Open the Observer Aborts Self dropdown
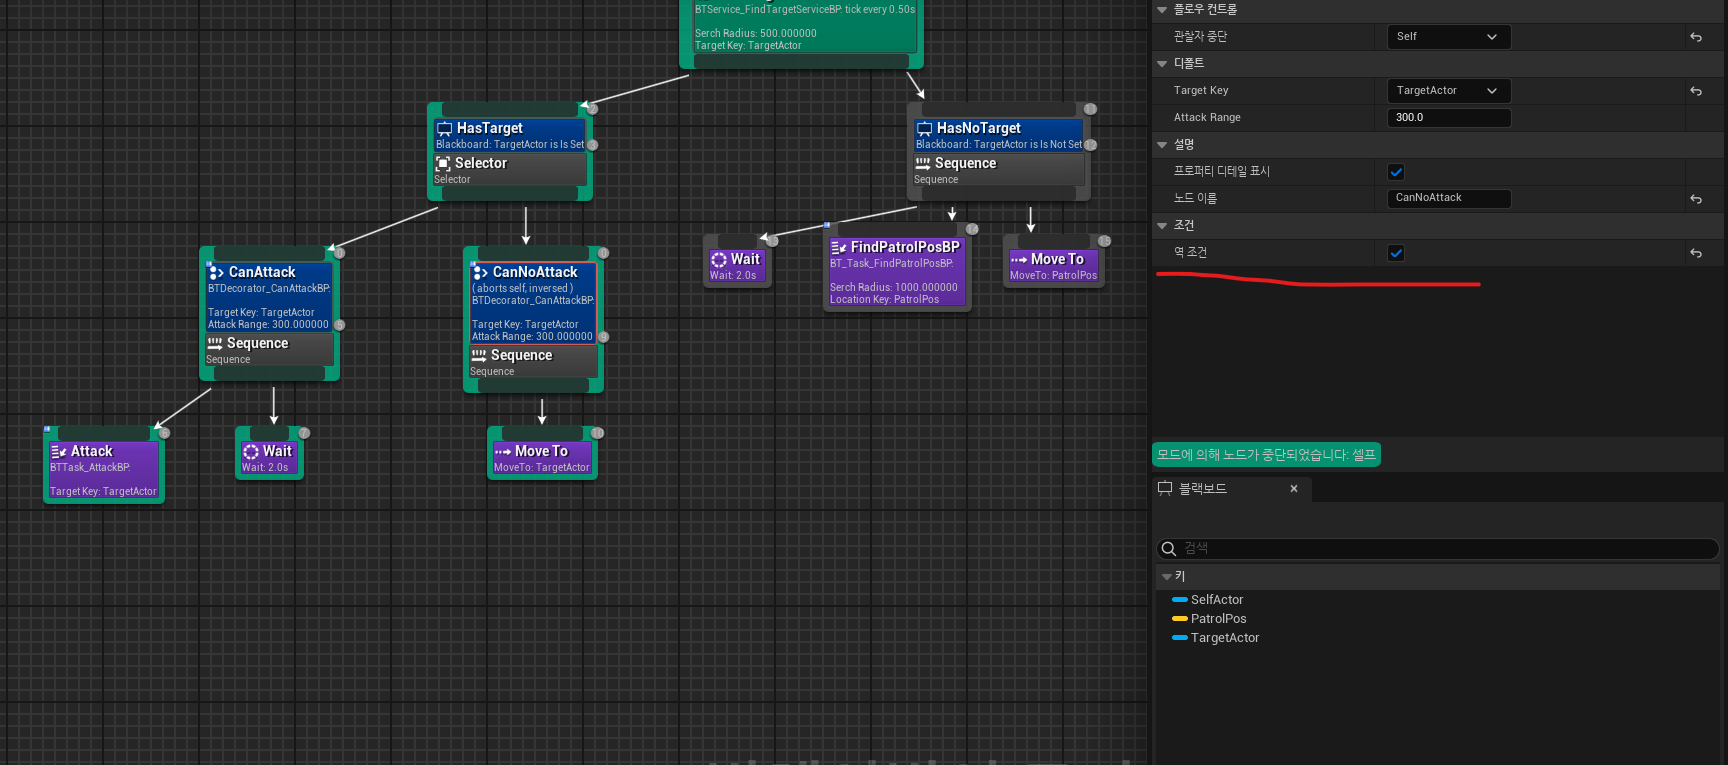 tap(1448, 37)
